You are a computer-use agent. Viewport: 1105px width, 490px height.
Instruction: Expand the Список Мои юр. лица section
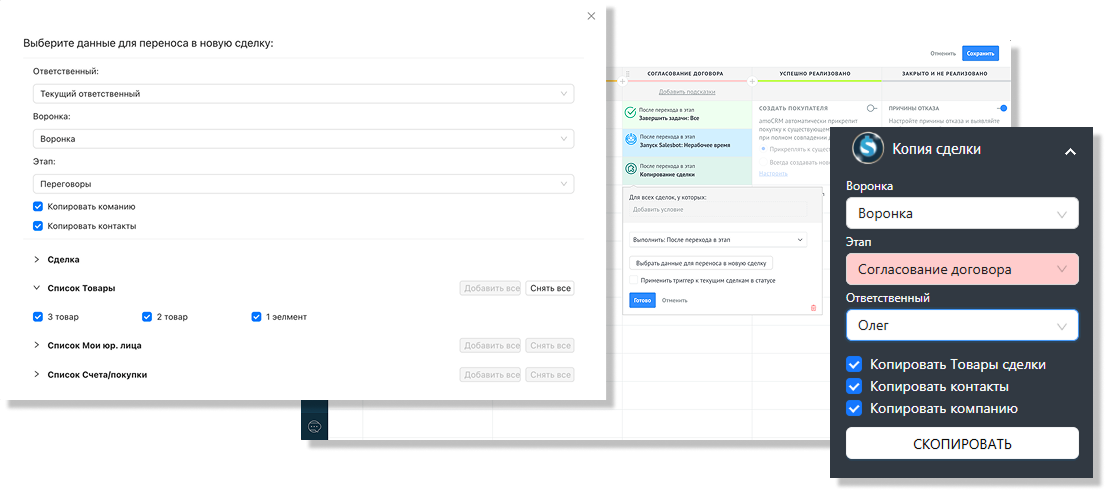[37, 345]
